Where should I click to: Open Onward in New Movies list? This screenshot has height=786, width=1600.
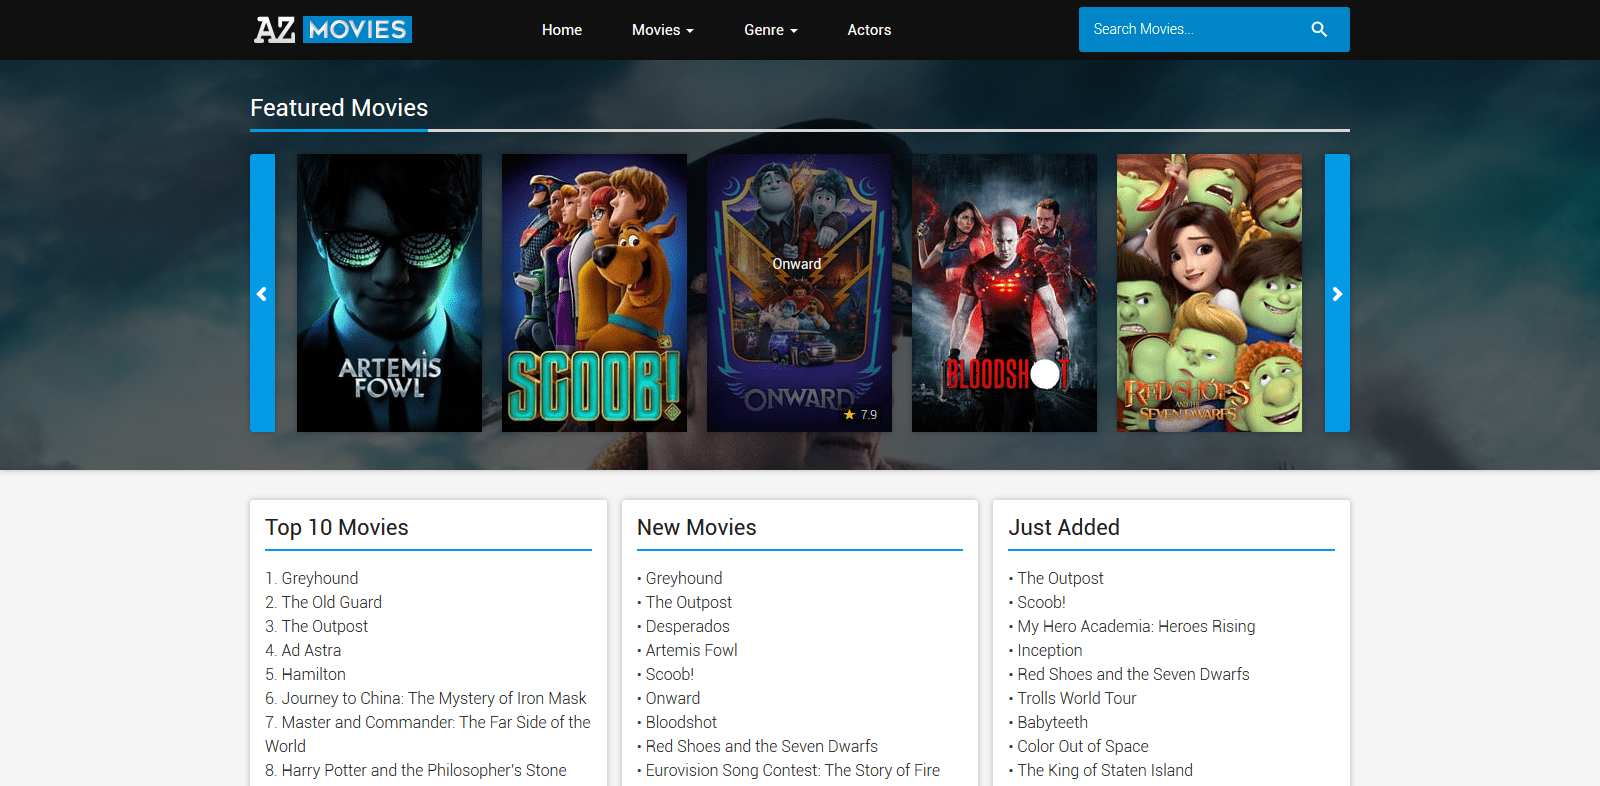pyautogui.click(x=673, y=698)
